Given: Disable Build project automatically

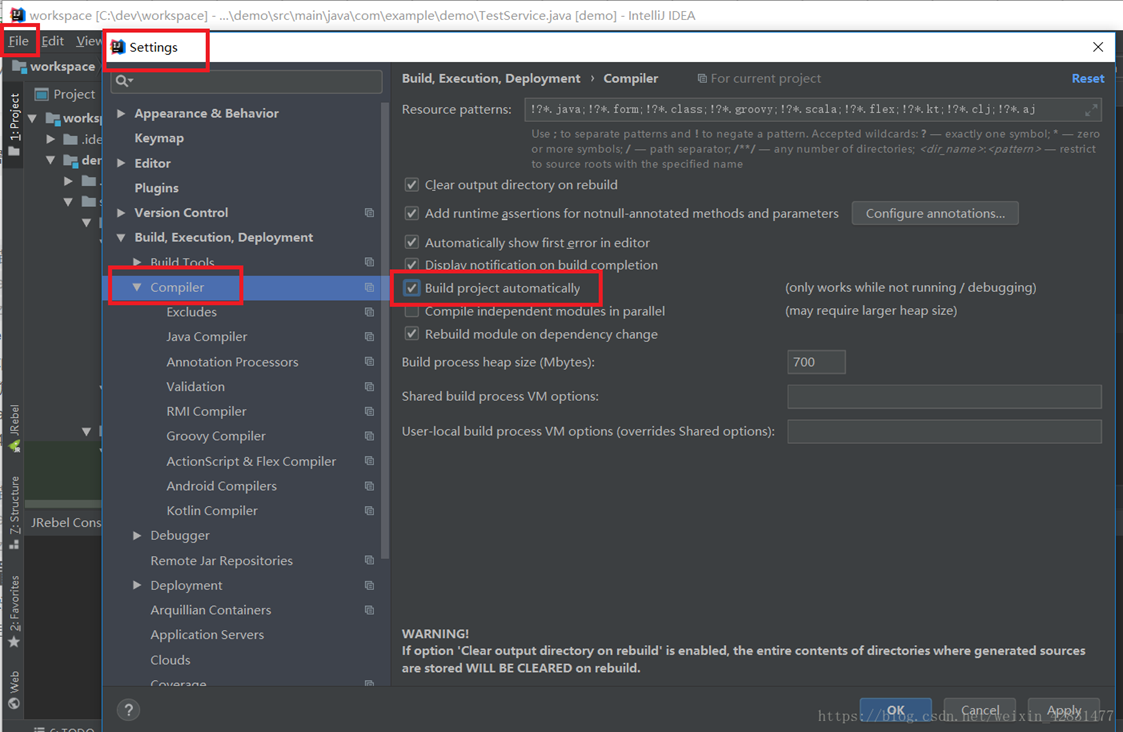Looking at the screenshot, I should pyautogui.click(x=414, y=287).
